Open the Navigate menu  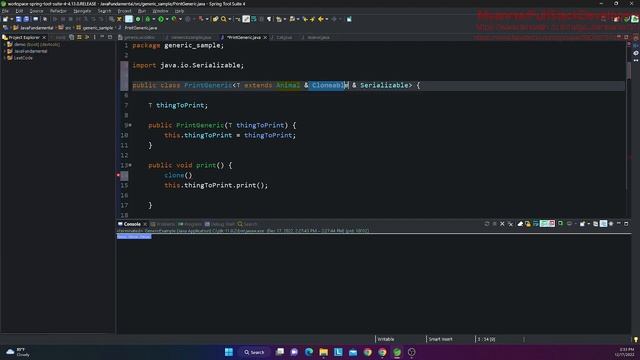point(82,11)
